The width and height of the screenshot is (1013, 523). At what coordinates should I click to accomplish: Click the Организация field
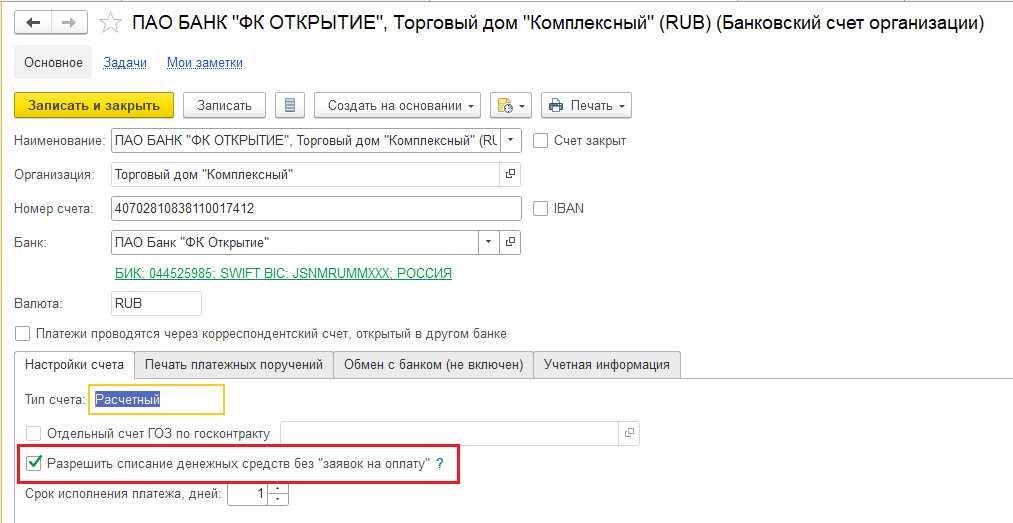pyautogui.click(x=306, y=174)
